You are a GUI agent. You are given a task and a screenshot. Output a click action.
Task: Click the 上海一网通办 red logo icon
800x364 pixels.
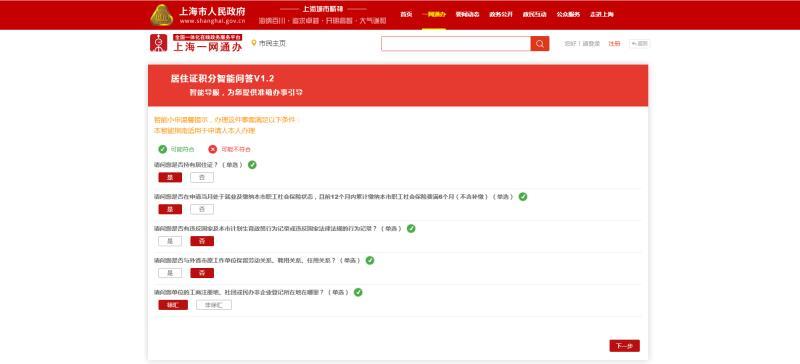click(x=158, y=43)
